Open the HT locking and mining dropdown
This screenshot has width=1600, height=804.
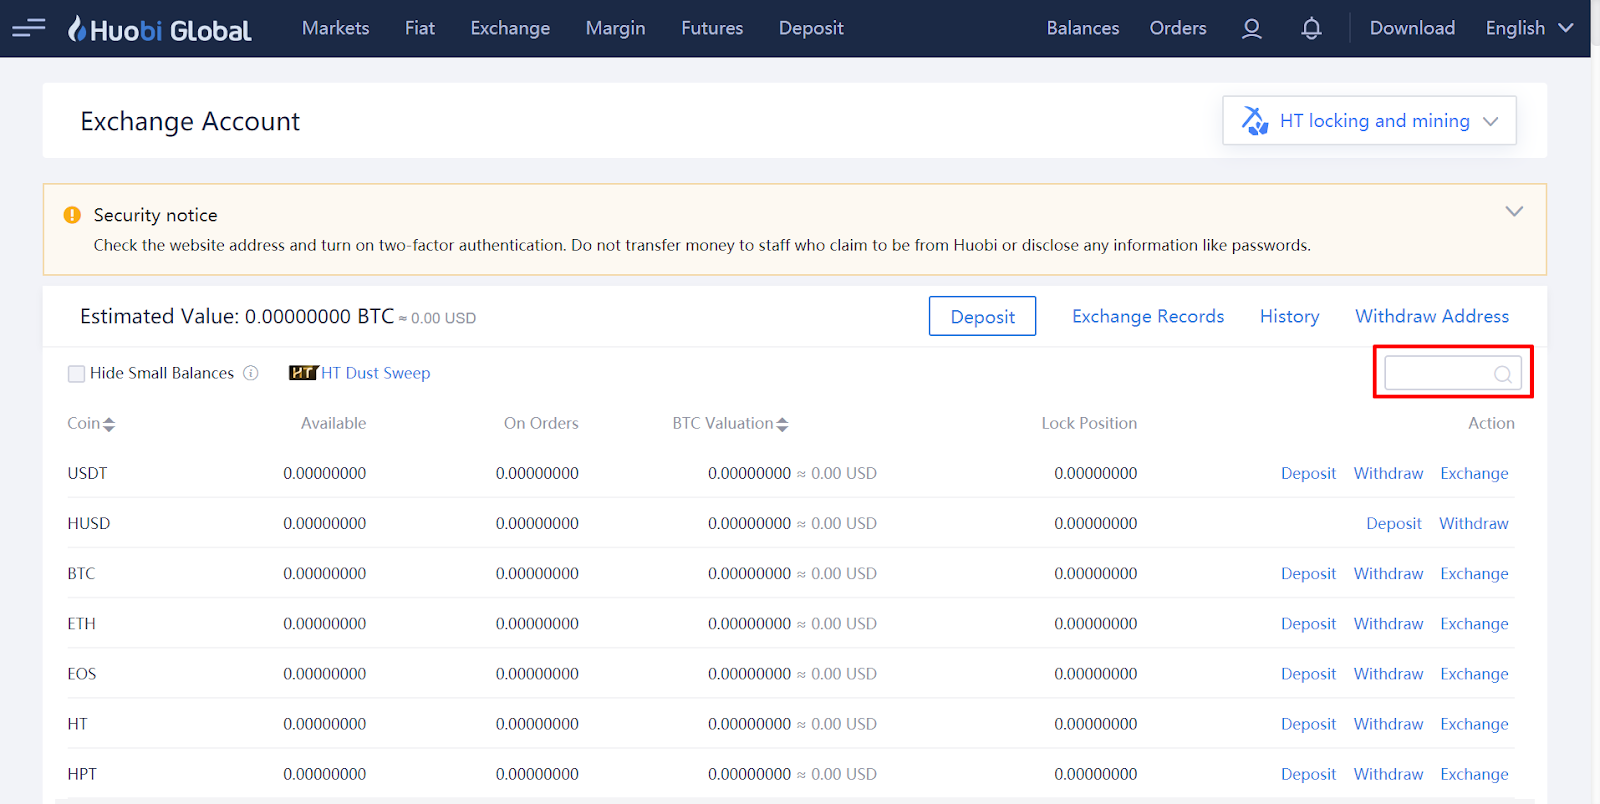[x=1369, y=121]
